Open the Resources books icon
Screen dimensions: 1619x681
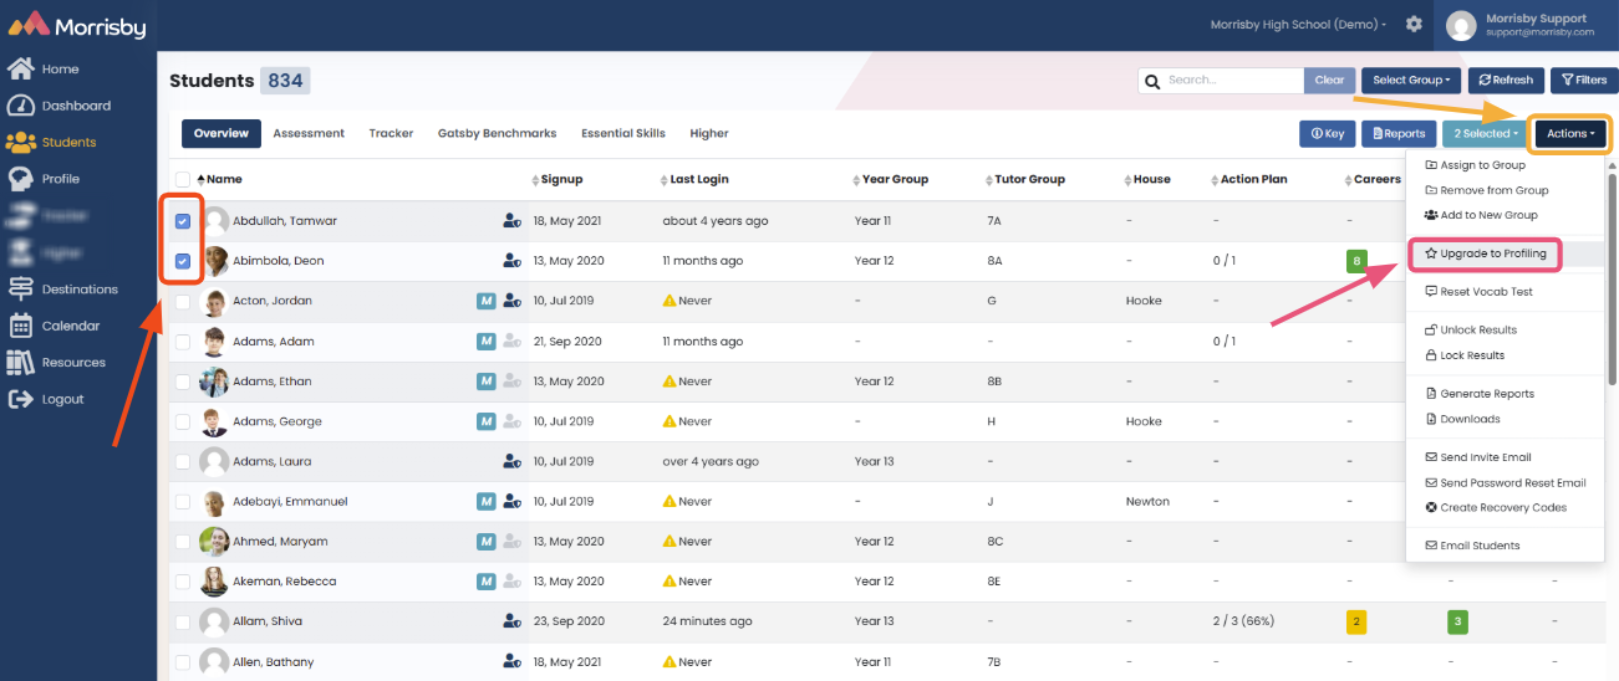click(20, 362)
